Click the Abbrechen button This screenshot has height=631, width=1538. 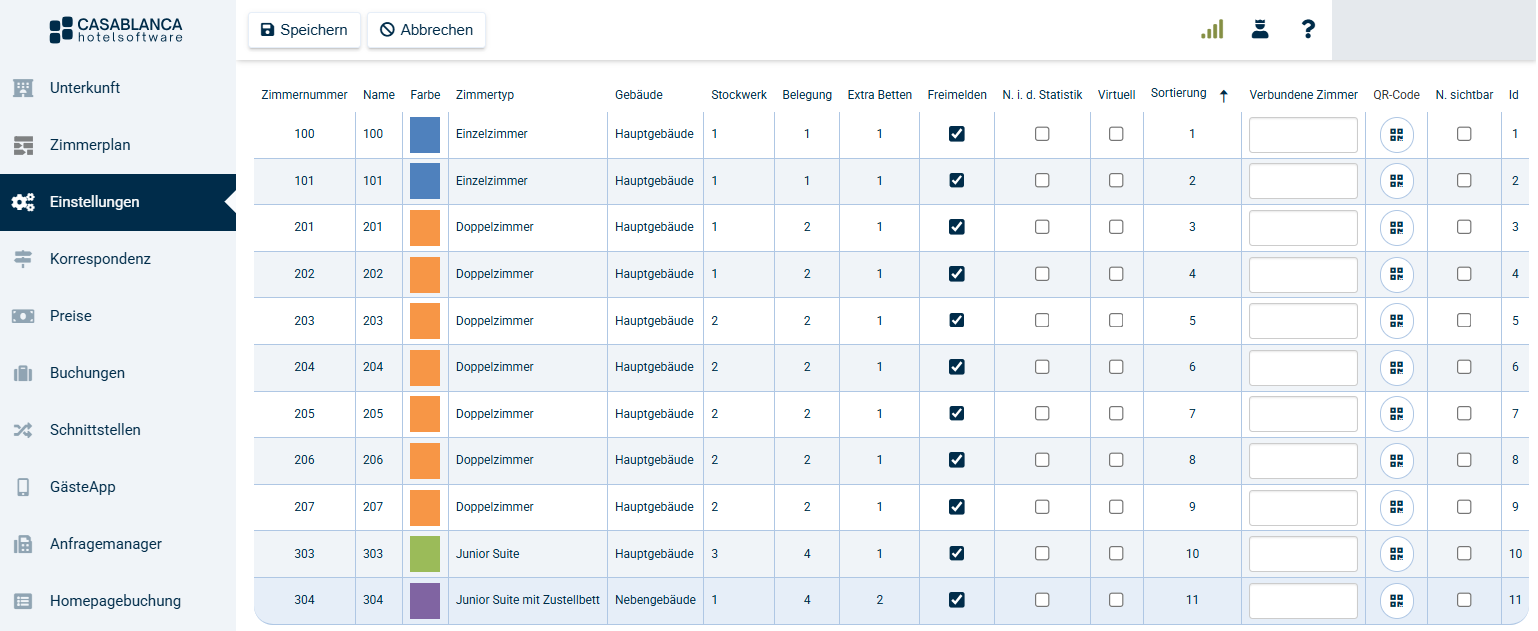[x=426, y=30]
